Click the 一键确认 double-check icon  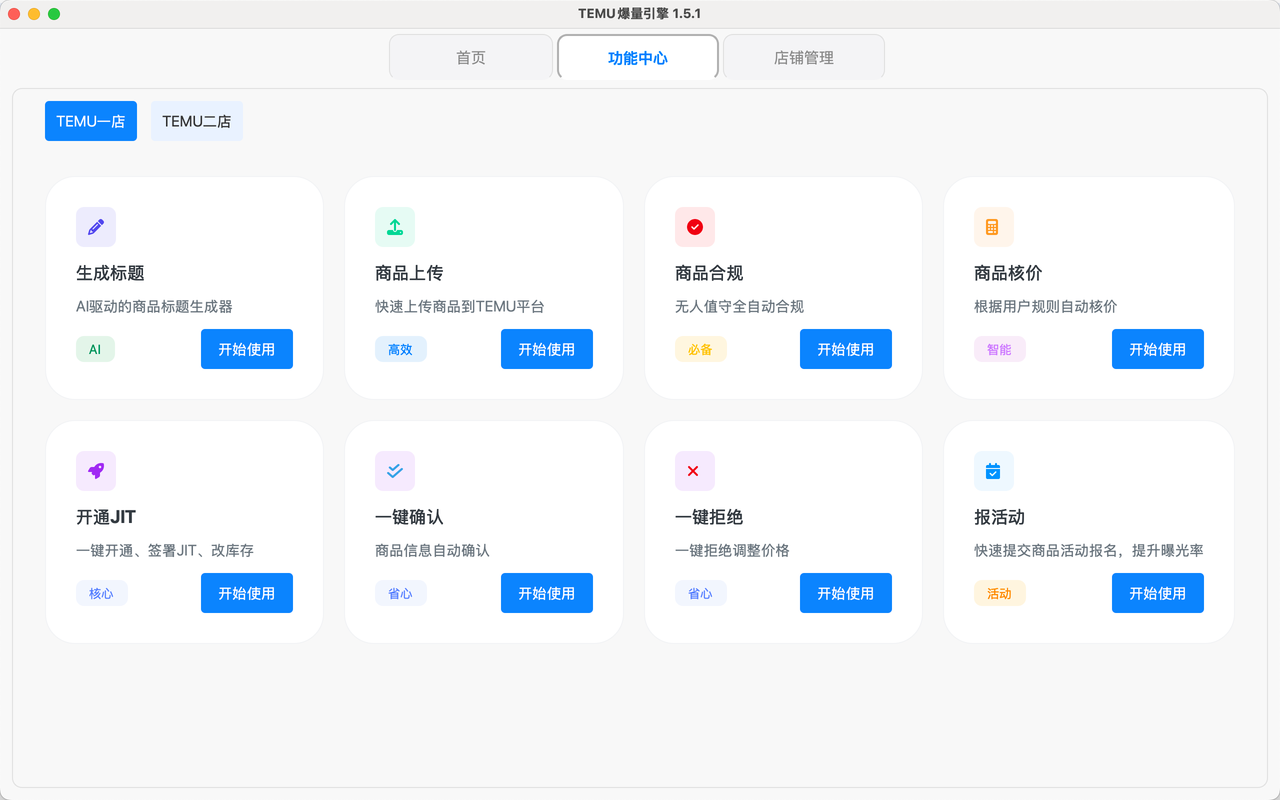[395, 471]
